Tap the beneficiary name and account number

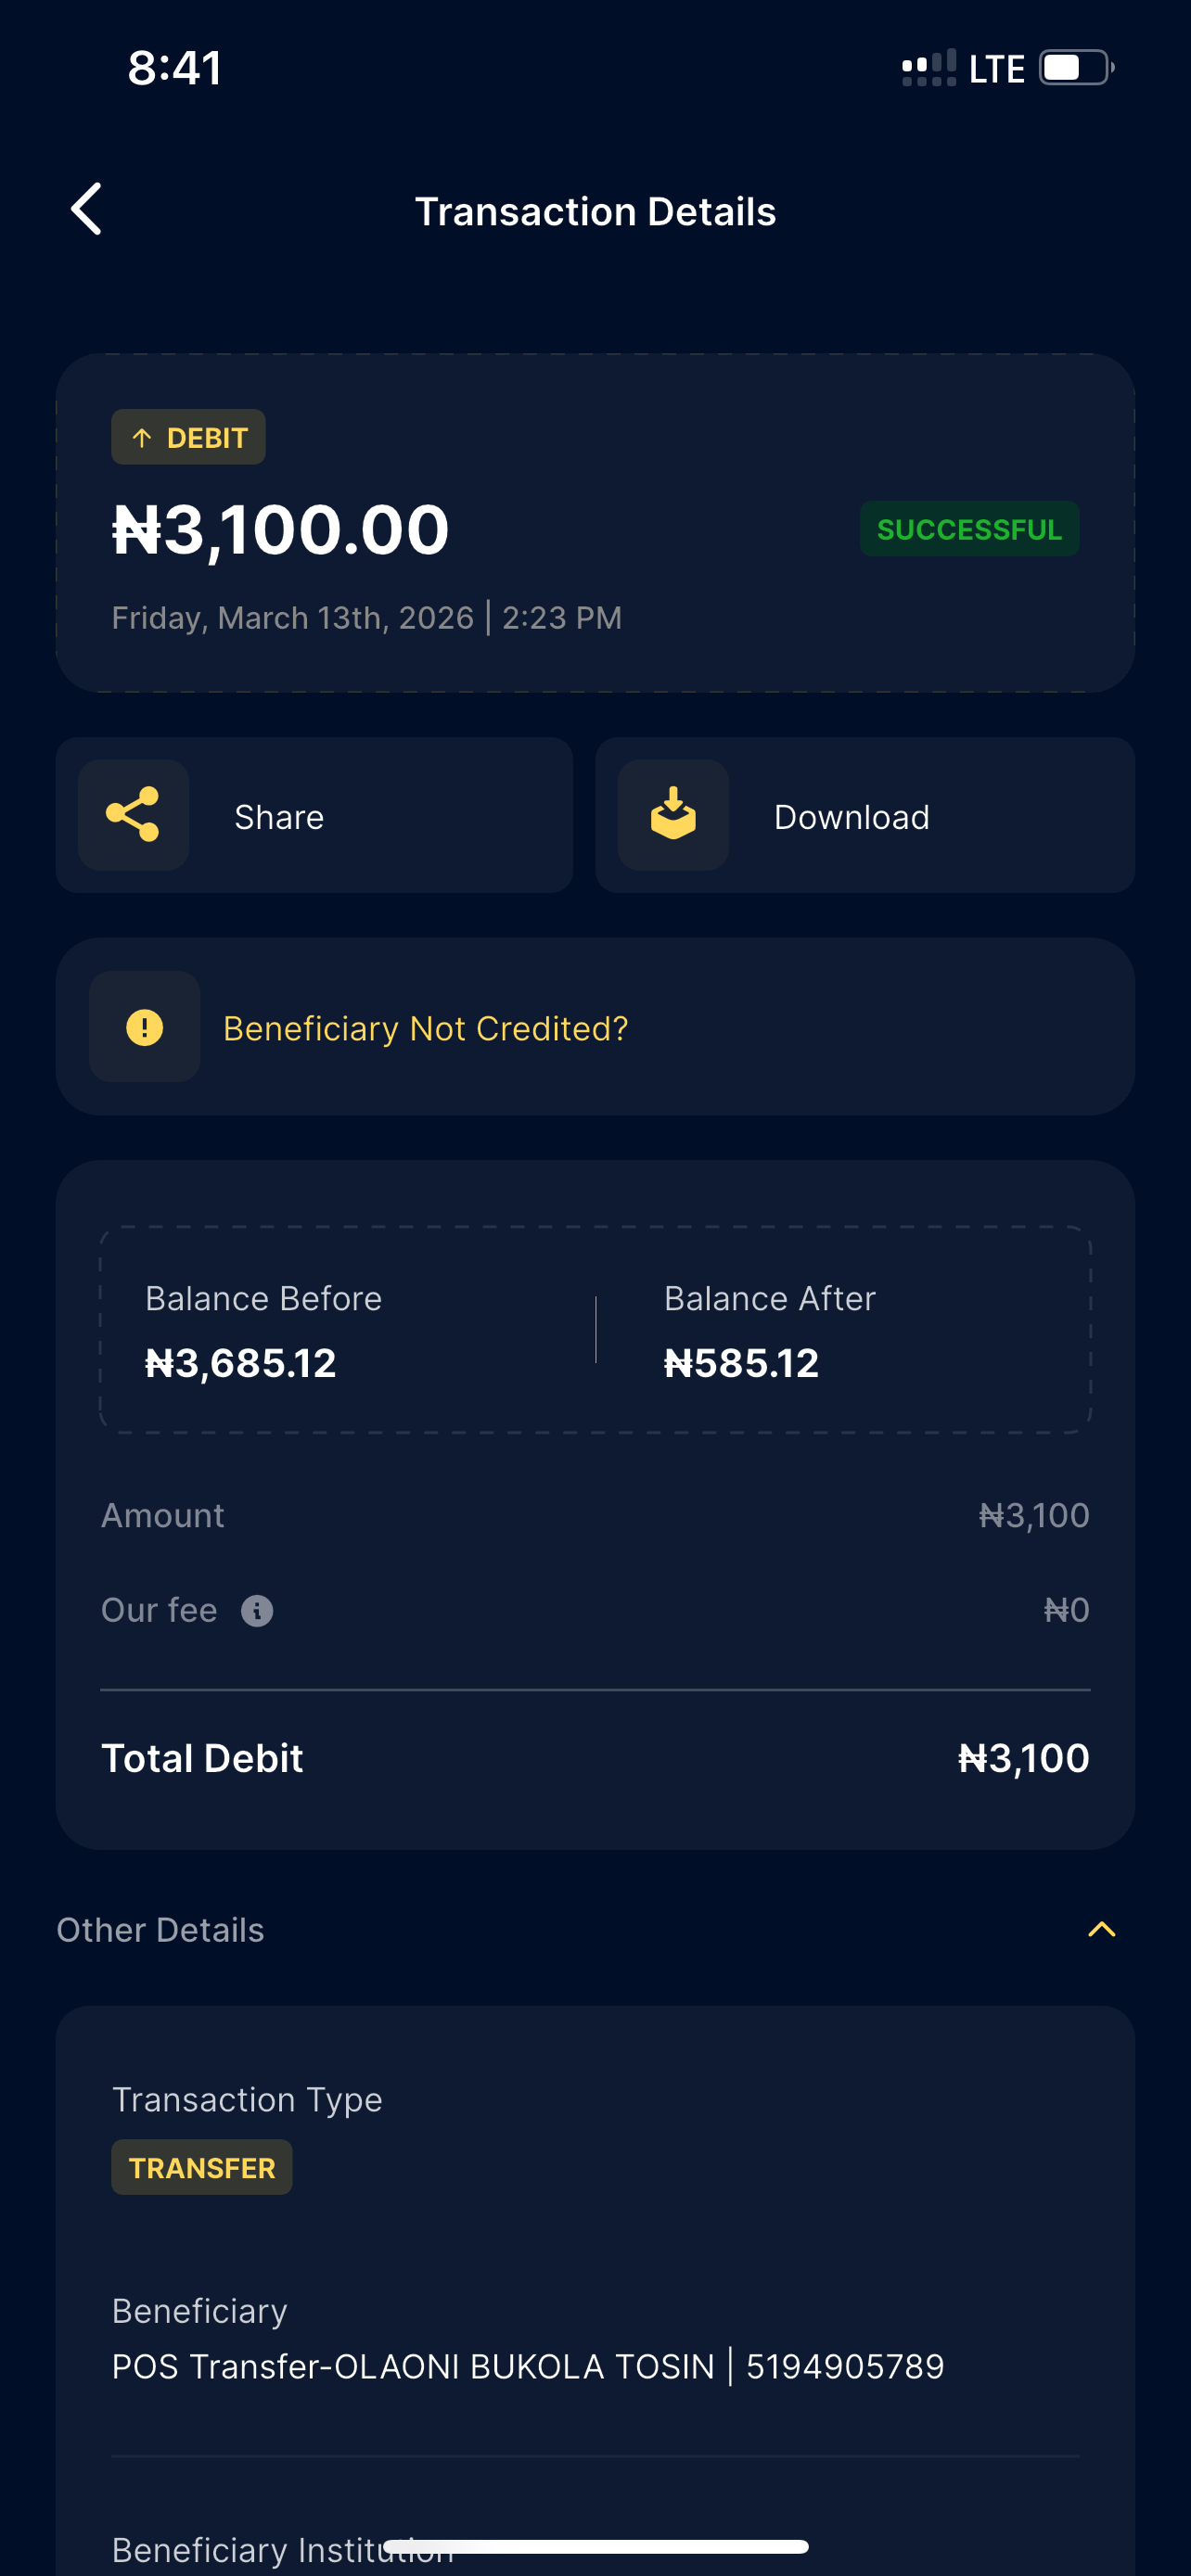coord(528,2367)
